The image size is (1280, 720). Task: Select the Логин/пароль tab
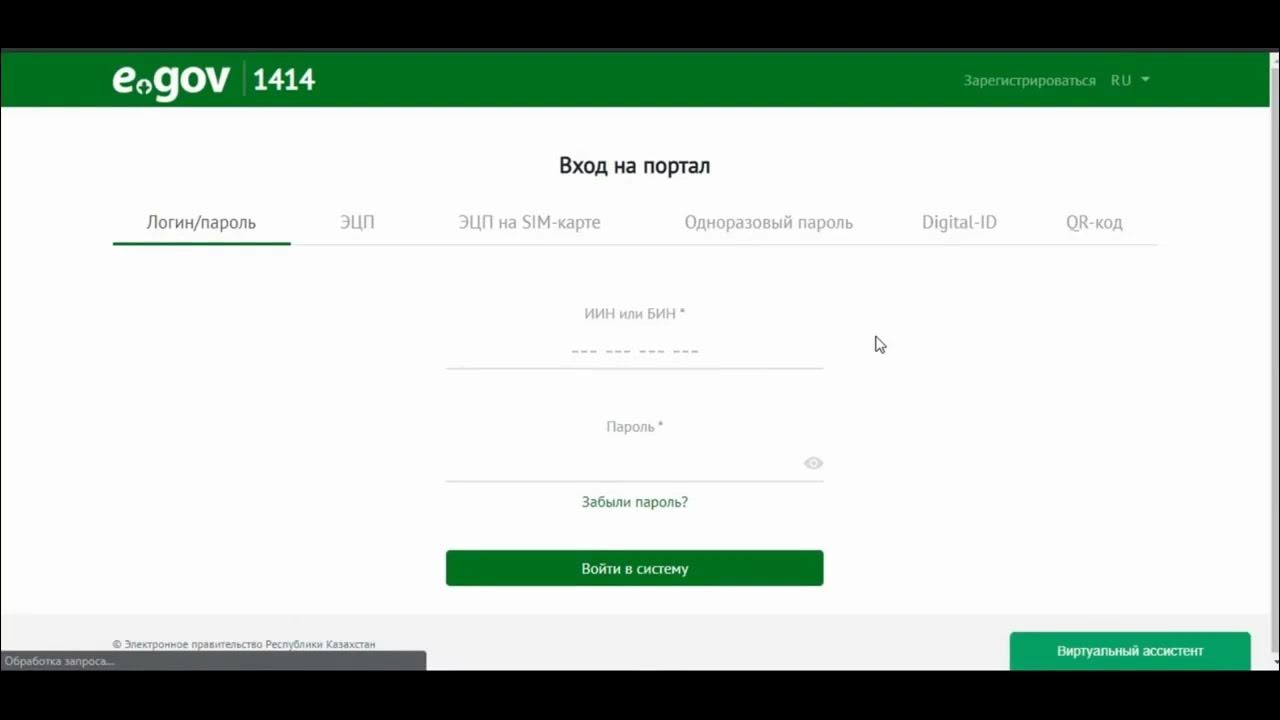coord(201,222)
